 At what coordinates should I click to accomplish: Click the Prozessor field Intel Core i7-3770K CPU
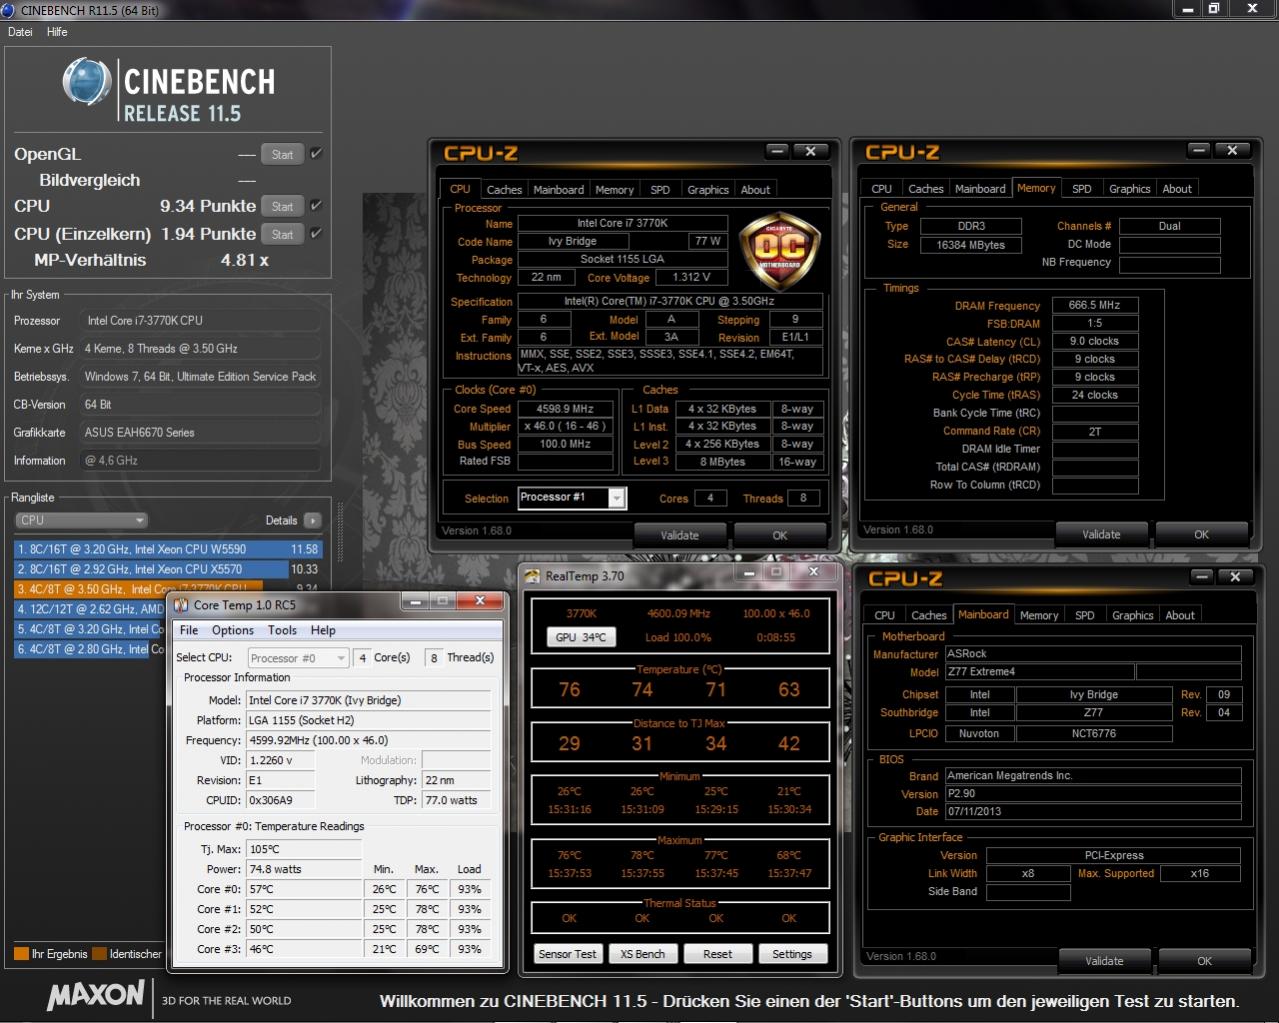[x=200, y=321]
